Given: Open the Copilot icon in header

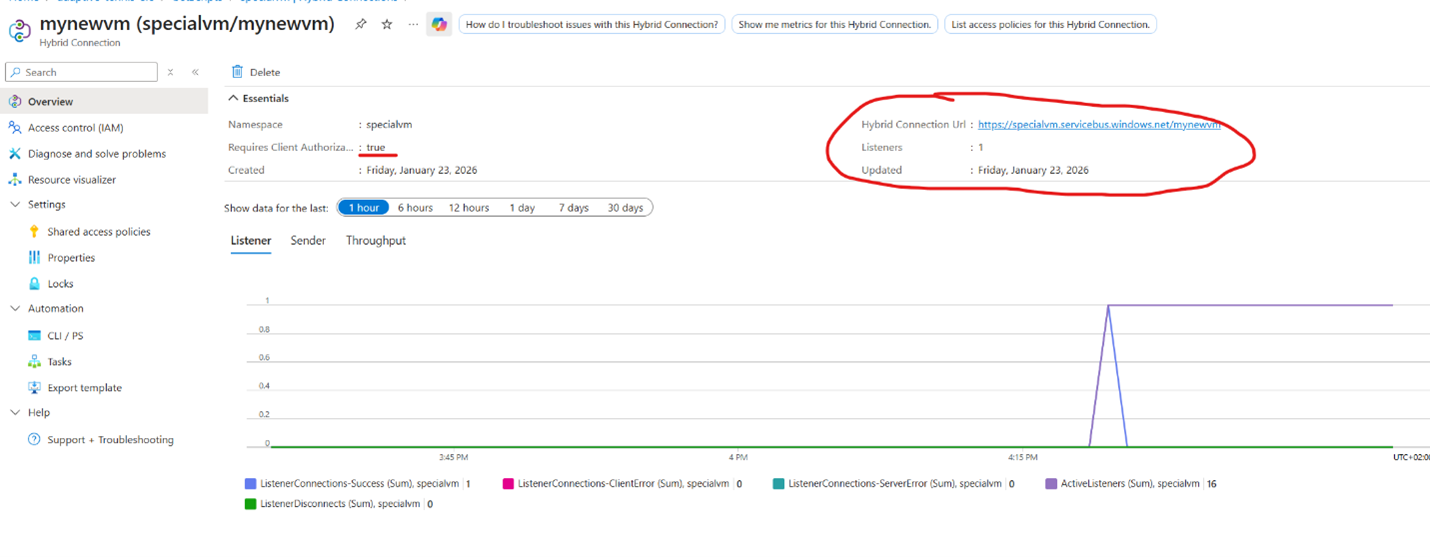Looking at the screenshot, I should click(439, 24).
